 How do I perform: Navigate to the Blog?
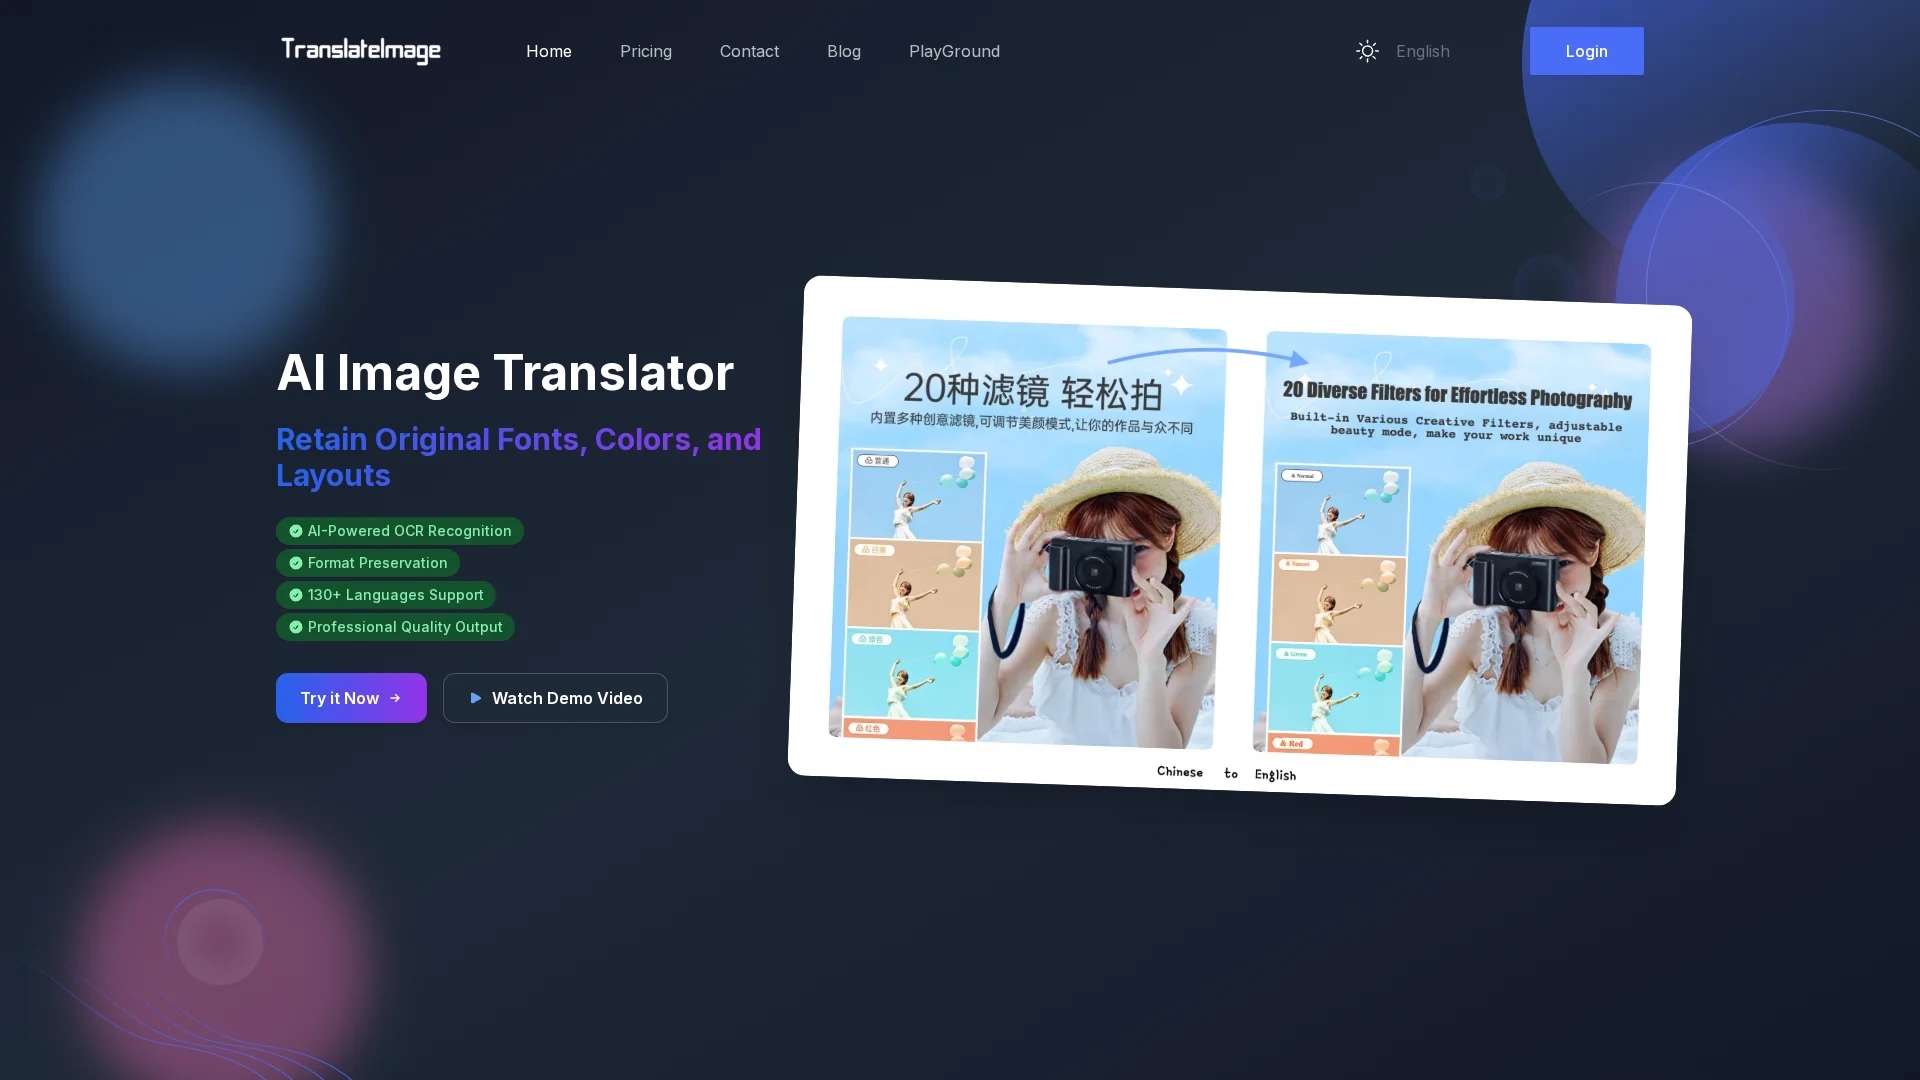click(844, 51)
